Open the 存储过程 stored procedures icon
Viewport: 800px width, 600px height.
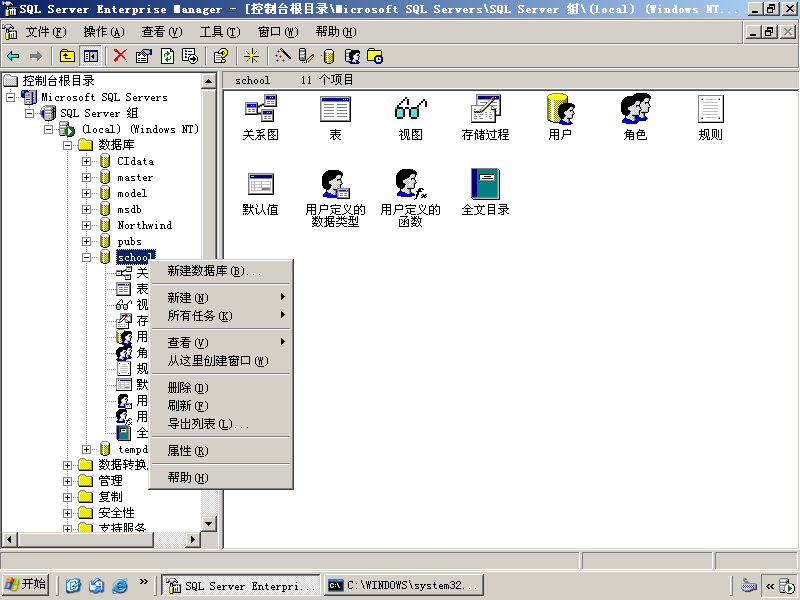tap(485, 117)
